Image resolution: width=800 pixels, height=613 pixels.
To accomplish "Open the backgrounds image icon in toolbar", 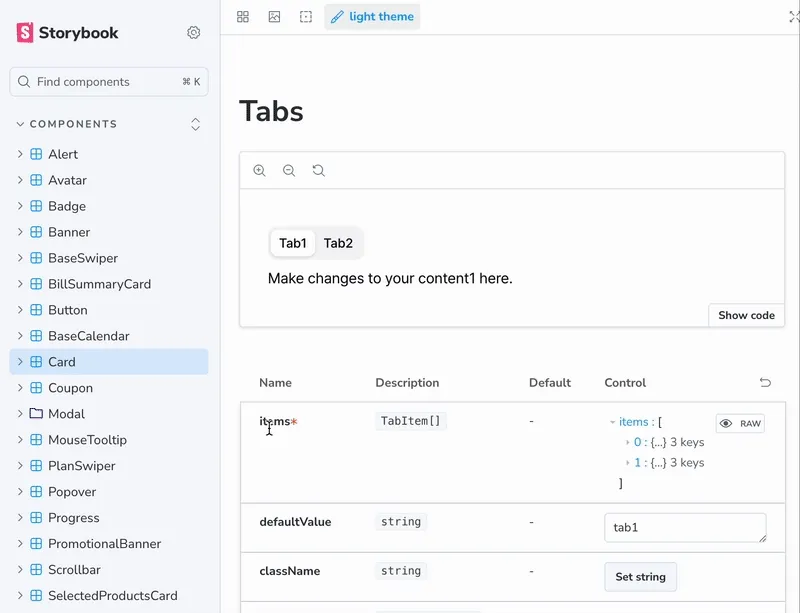I will [274, 17].
